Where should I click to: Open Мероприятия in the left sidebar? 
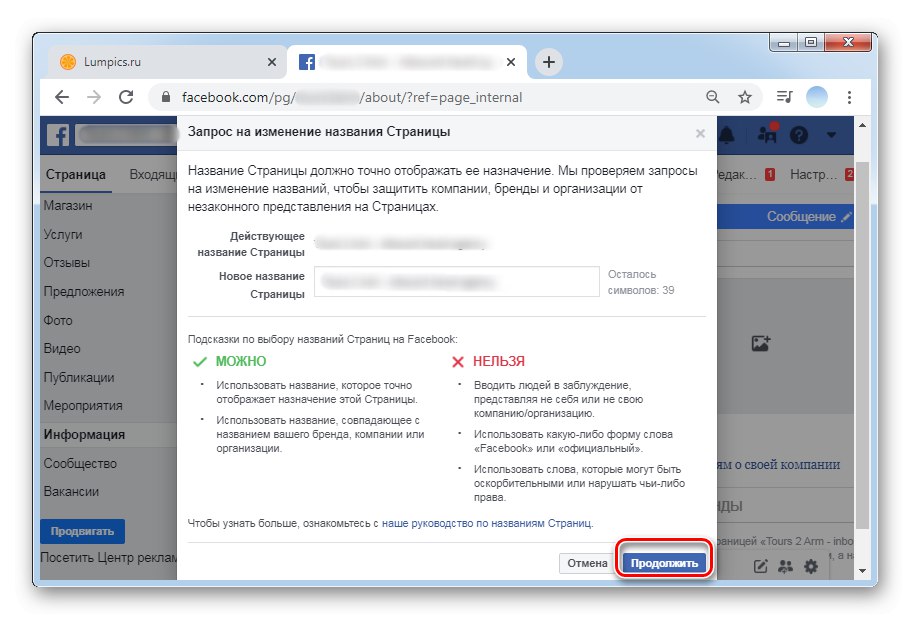point(83,406)
